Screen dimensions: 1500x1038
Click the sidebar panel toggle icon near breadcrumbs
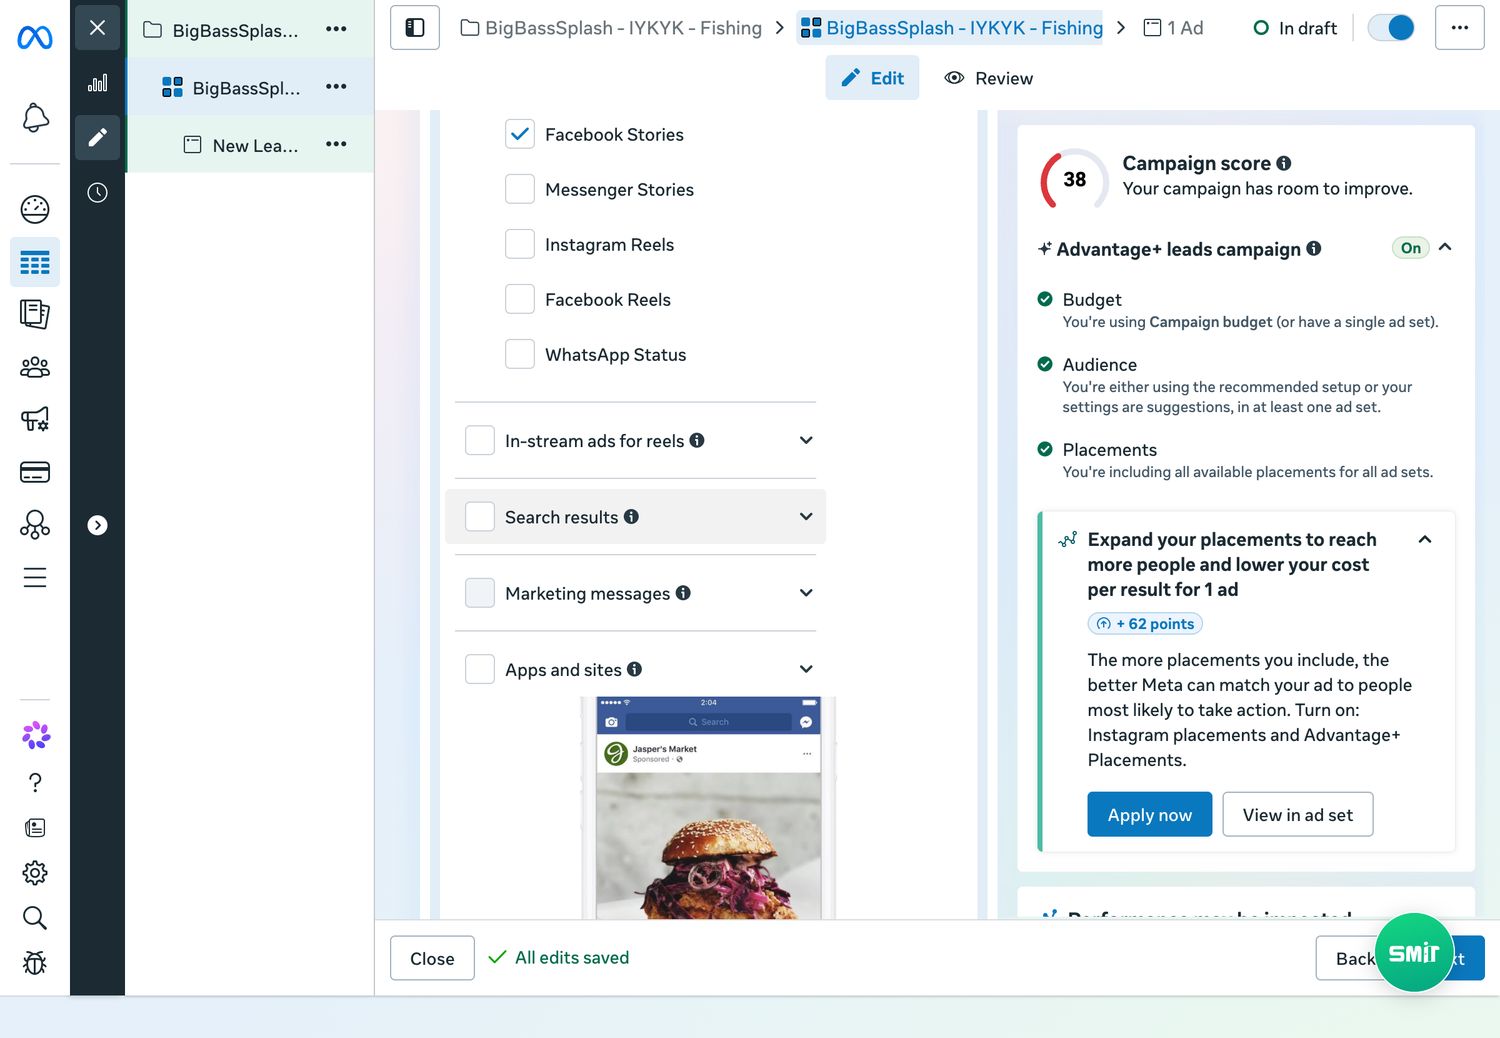point(415,28)
